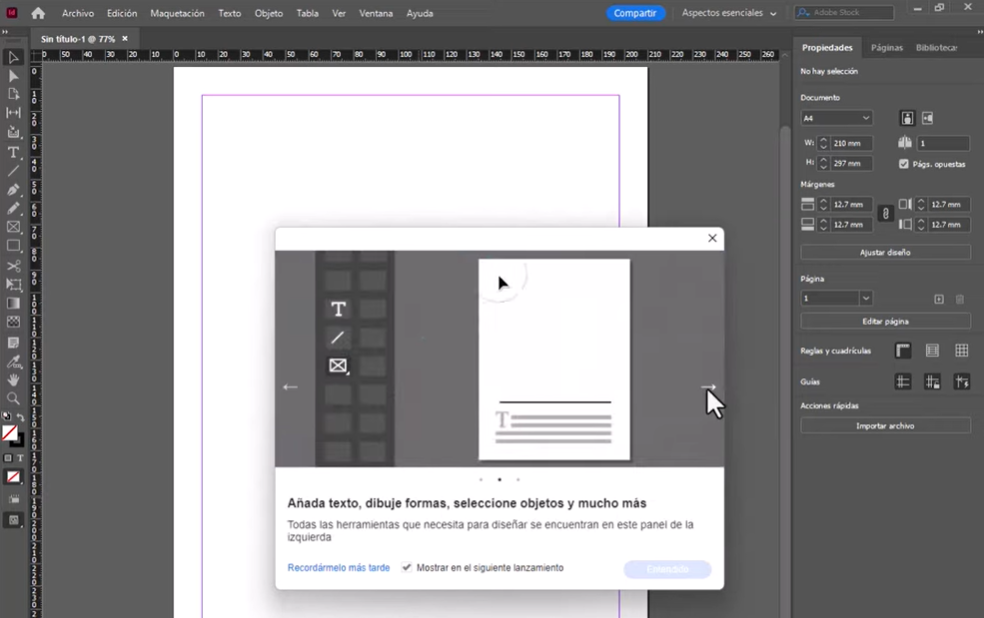This screenshot has width=984, height=618.
Task: Click the Importar archivo button
Action: point(885,425)
